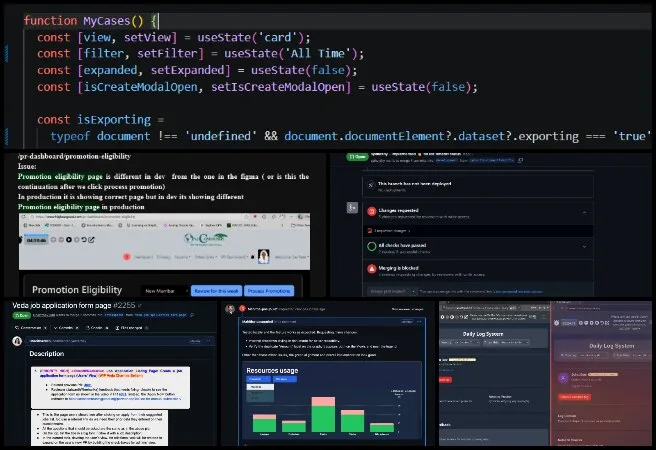Click the green Open badge on the merge-status pull request
Image resolution: width=656 pixels, height=450 pixels.
click(x=357, y=157)
